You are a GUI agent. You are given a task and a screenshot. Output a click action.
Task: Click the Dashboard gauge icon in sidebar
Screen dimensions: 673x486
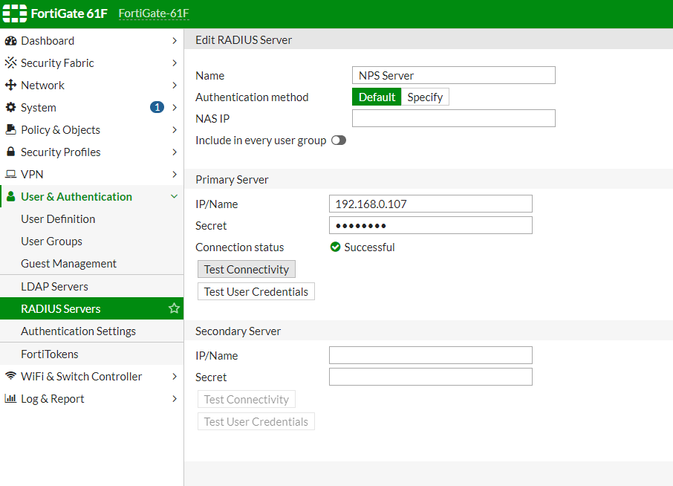(11, 41)
